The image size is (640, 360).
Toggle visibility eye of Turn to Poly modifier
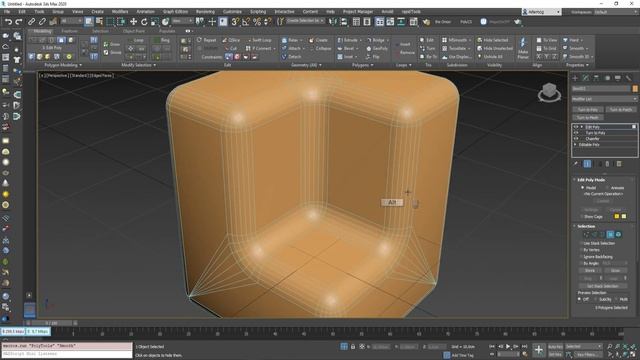(576, 133)
